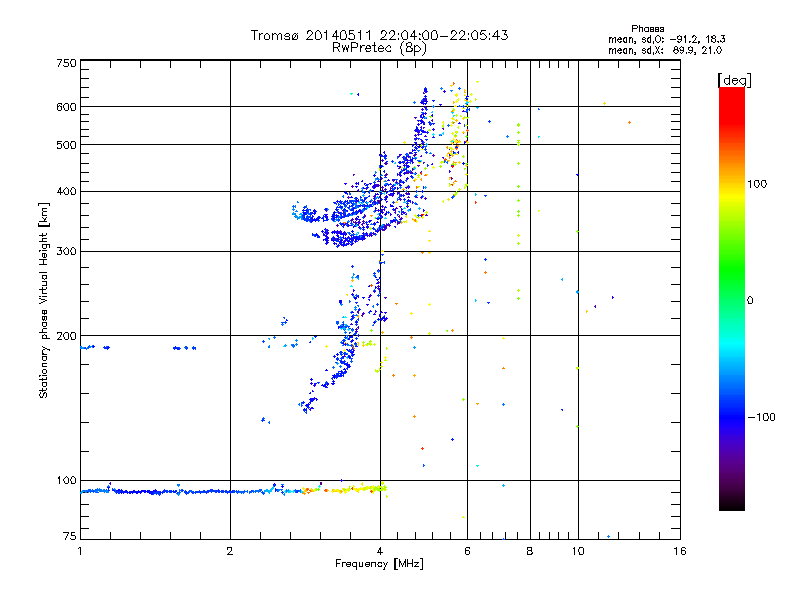Screen dimensions: 800x600
Task: Click the 'RwPretec (8p)' subtitle
Action: tap(379, 48)
